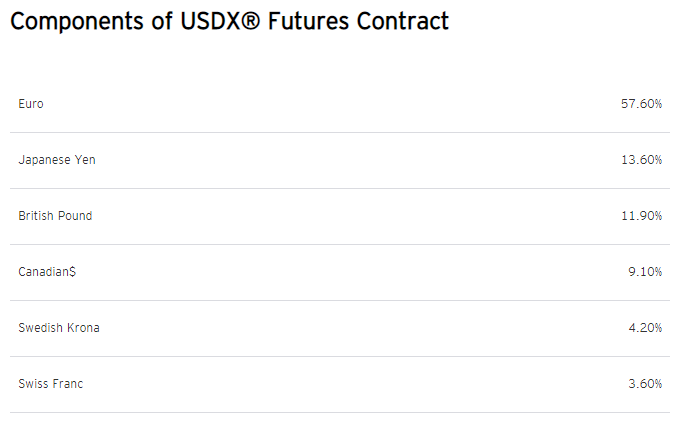This screenshot has width=682, height=427.
Task: Select the British Pound row label
Action: coord(55,216)
